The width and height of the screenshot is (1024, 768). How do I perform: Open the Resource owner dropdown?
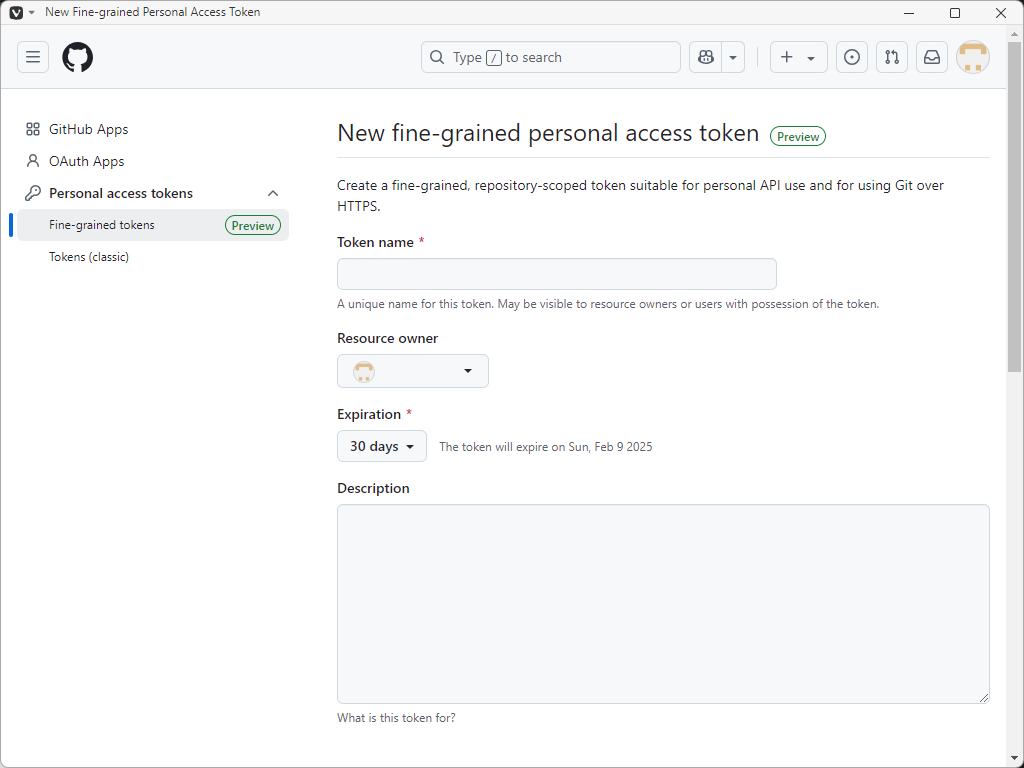click(x=412, y=371)
